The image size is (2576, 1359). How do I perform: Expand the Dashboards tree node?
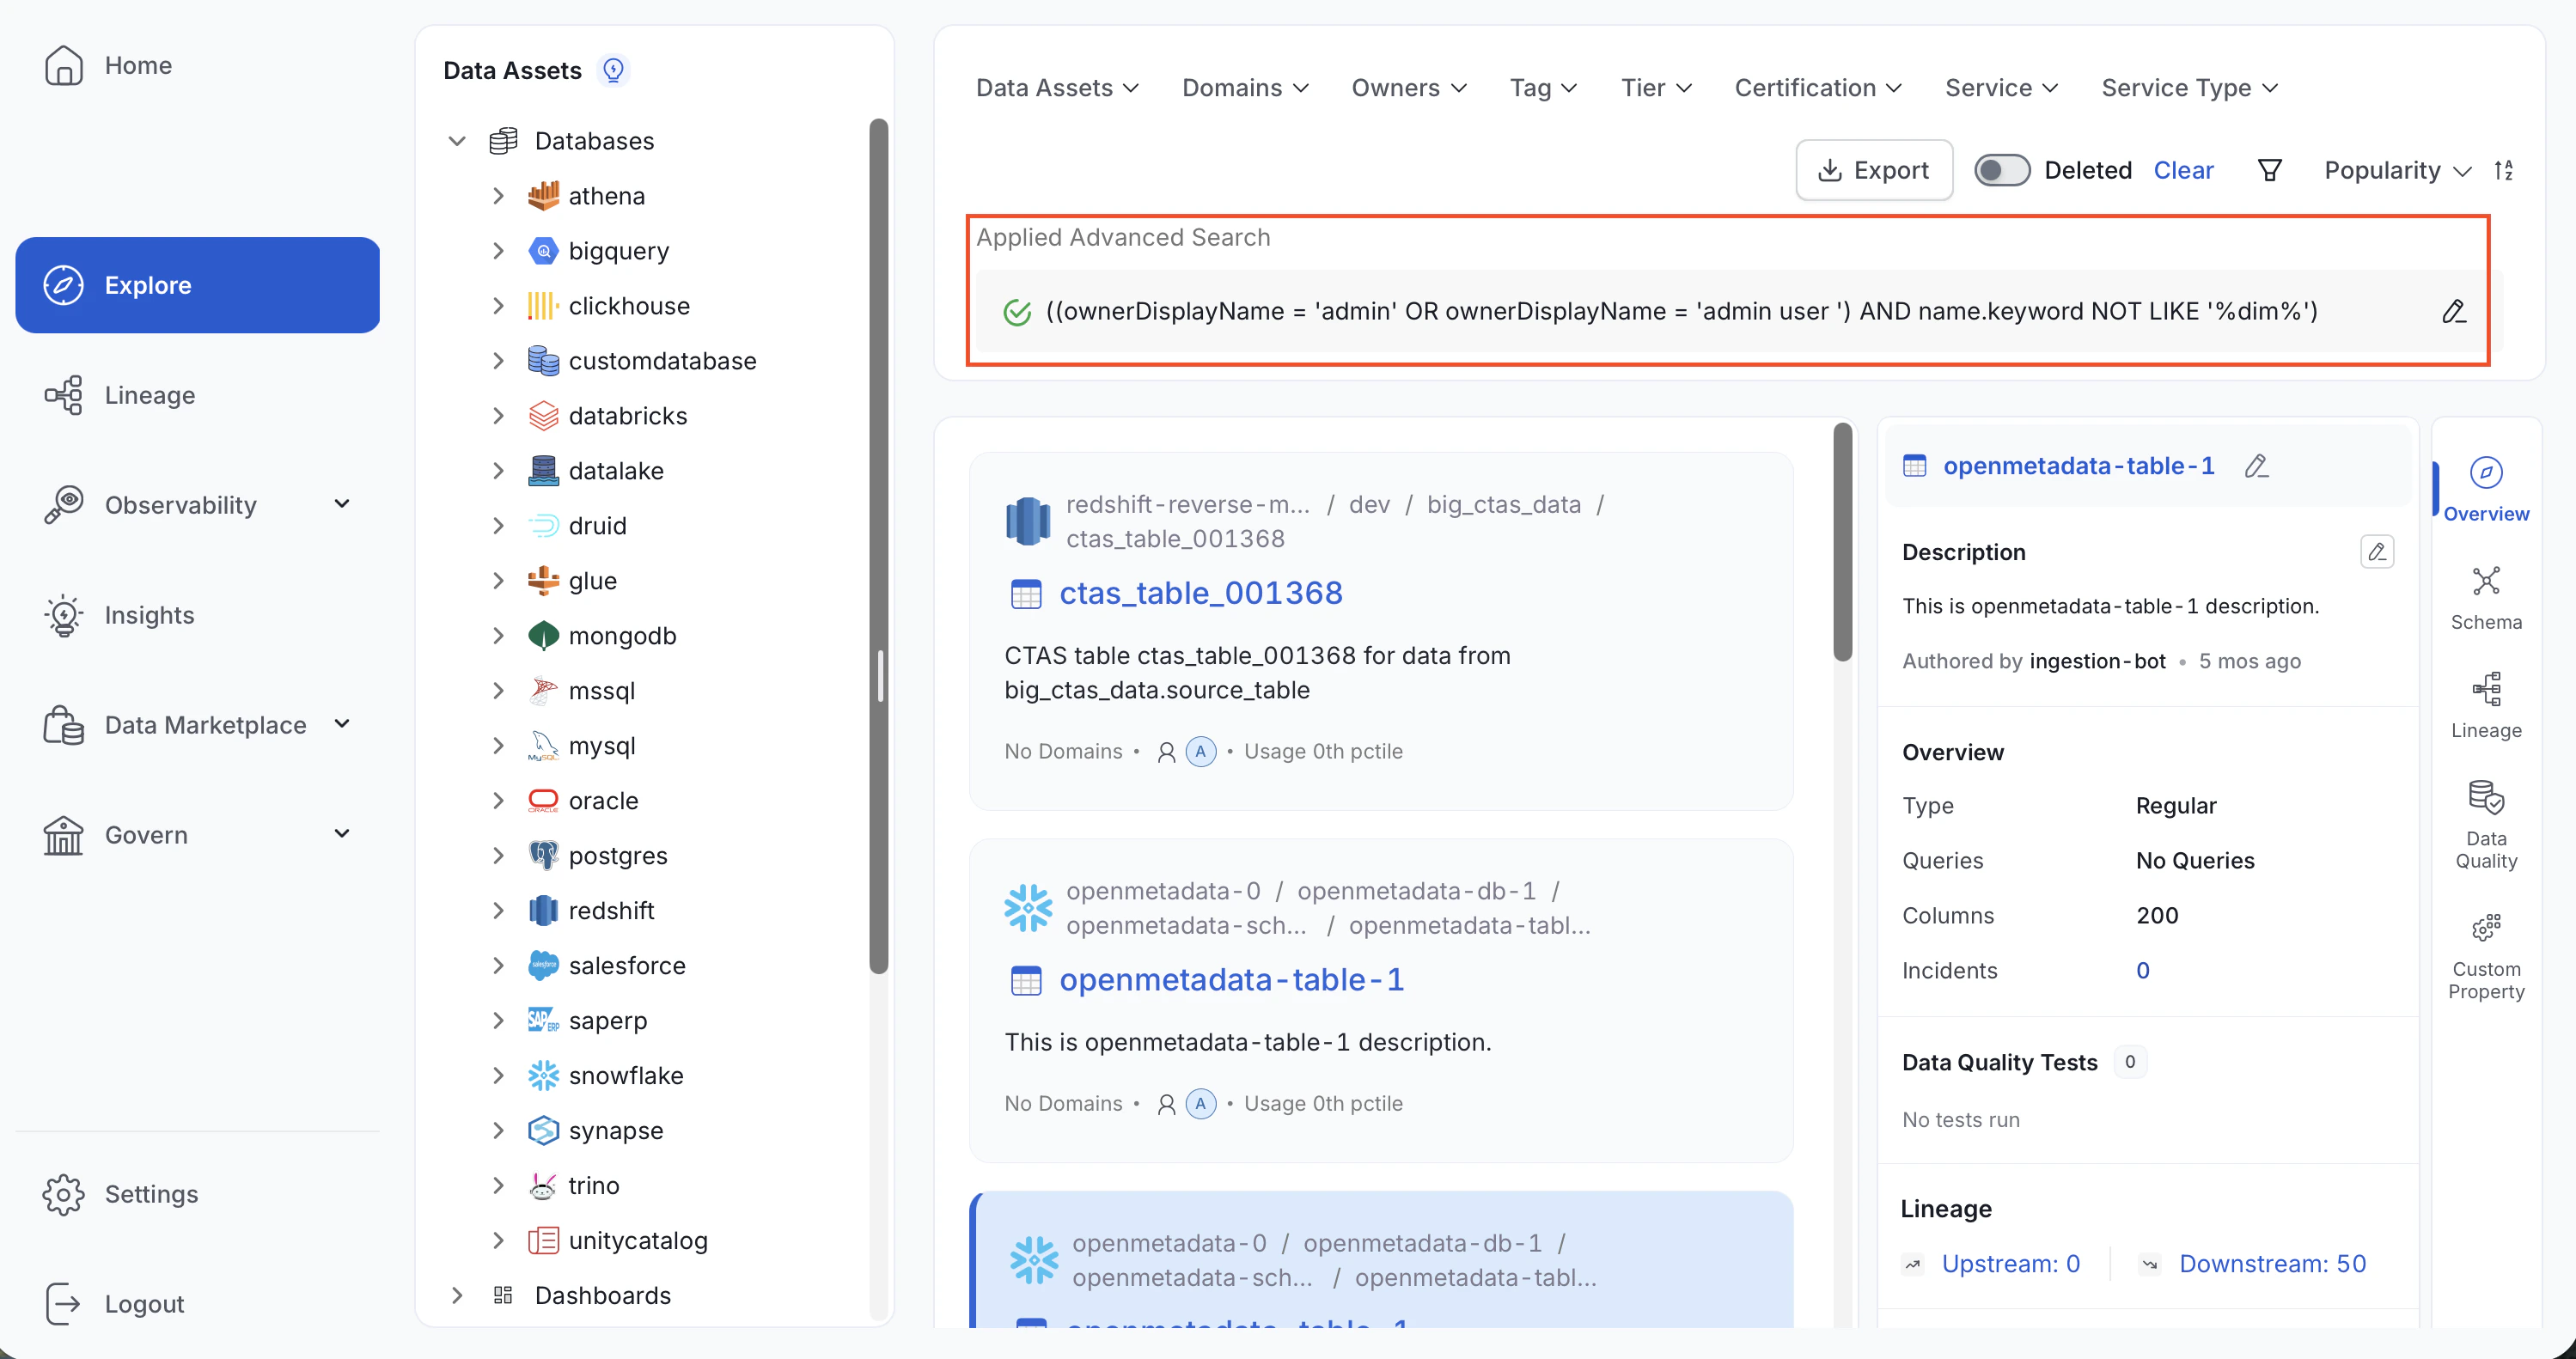point(457,1296)
